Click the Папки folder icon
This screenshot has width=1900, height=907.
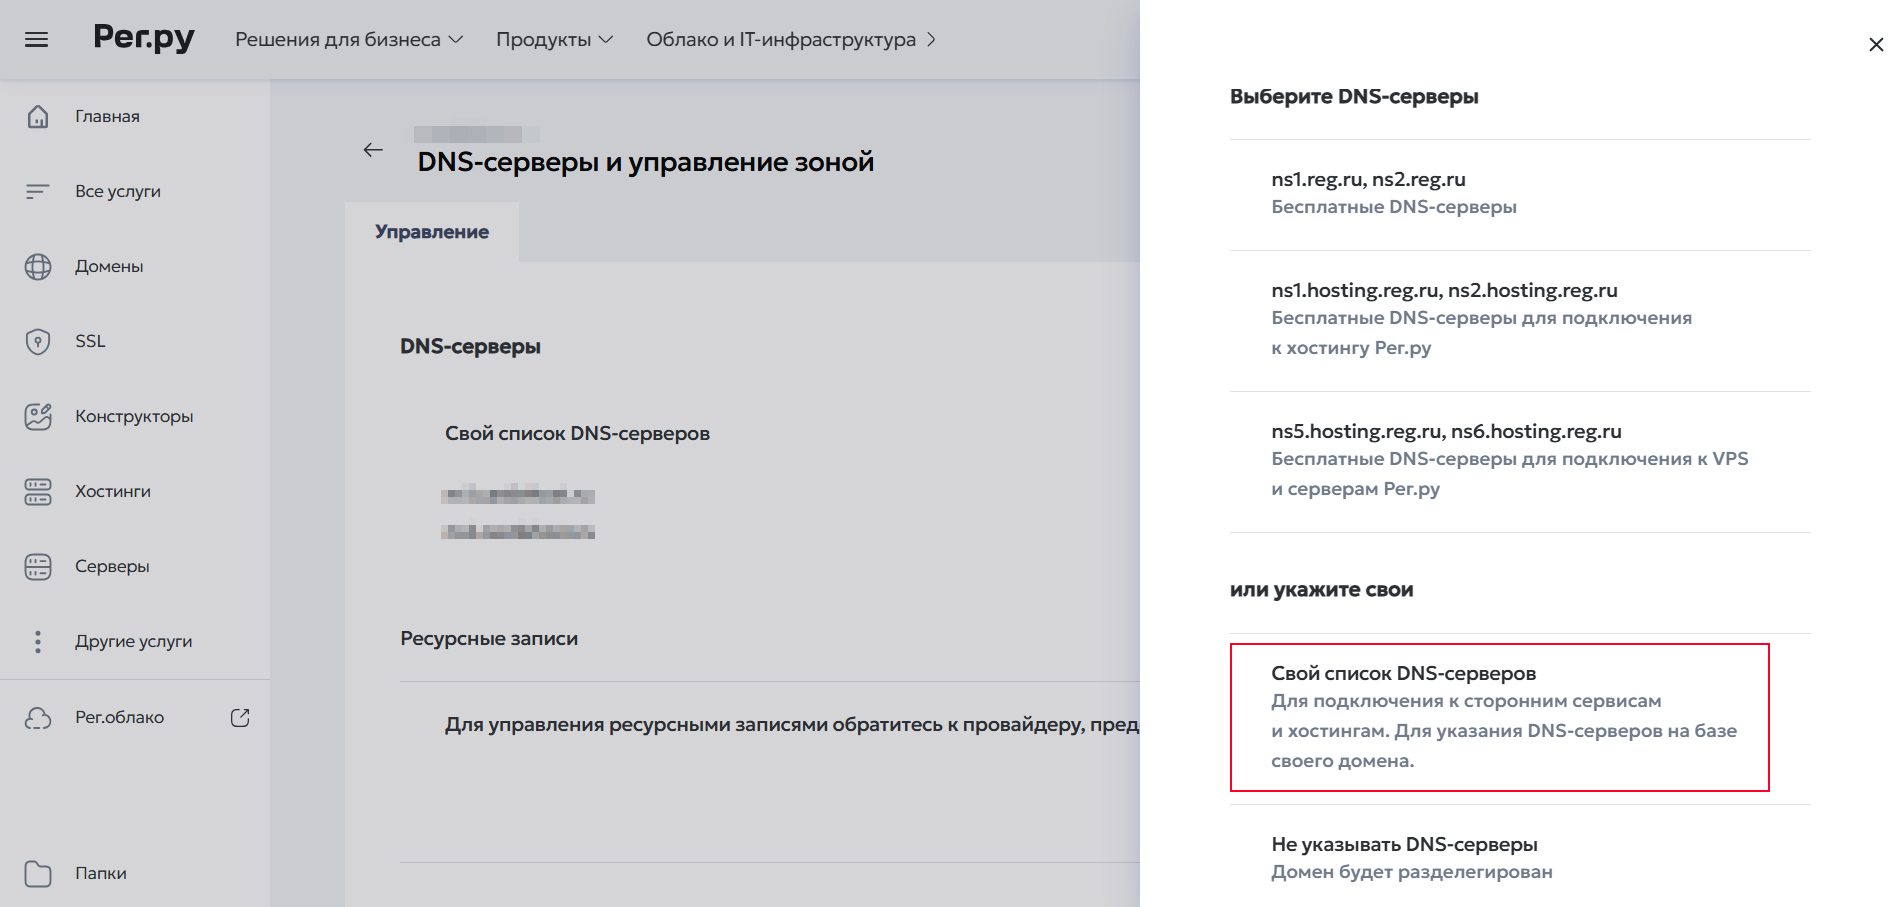pyautogui.click(x=38, y=873)
